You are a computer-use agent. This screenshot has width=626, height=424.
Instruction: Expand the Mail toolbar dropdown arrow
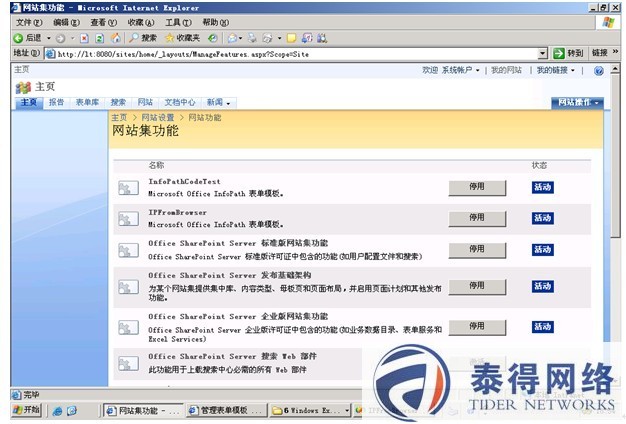240,38
